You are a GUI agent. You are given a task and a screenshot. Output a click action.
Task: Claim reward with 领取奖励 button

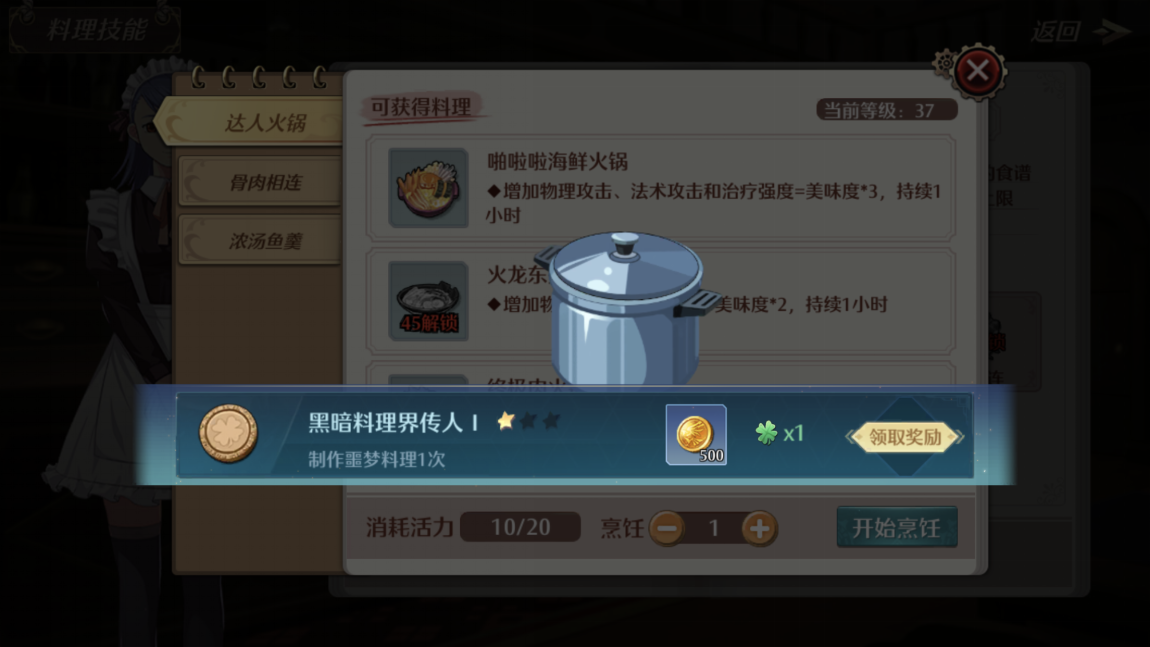(905, 437)
